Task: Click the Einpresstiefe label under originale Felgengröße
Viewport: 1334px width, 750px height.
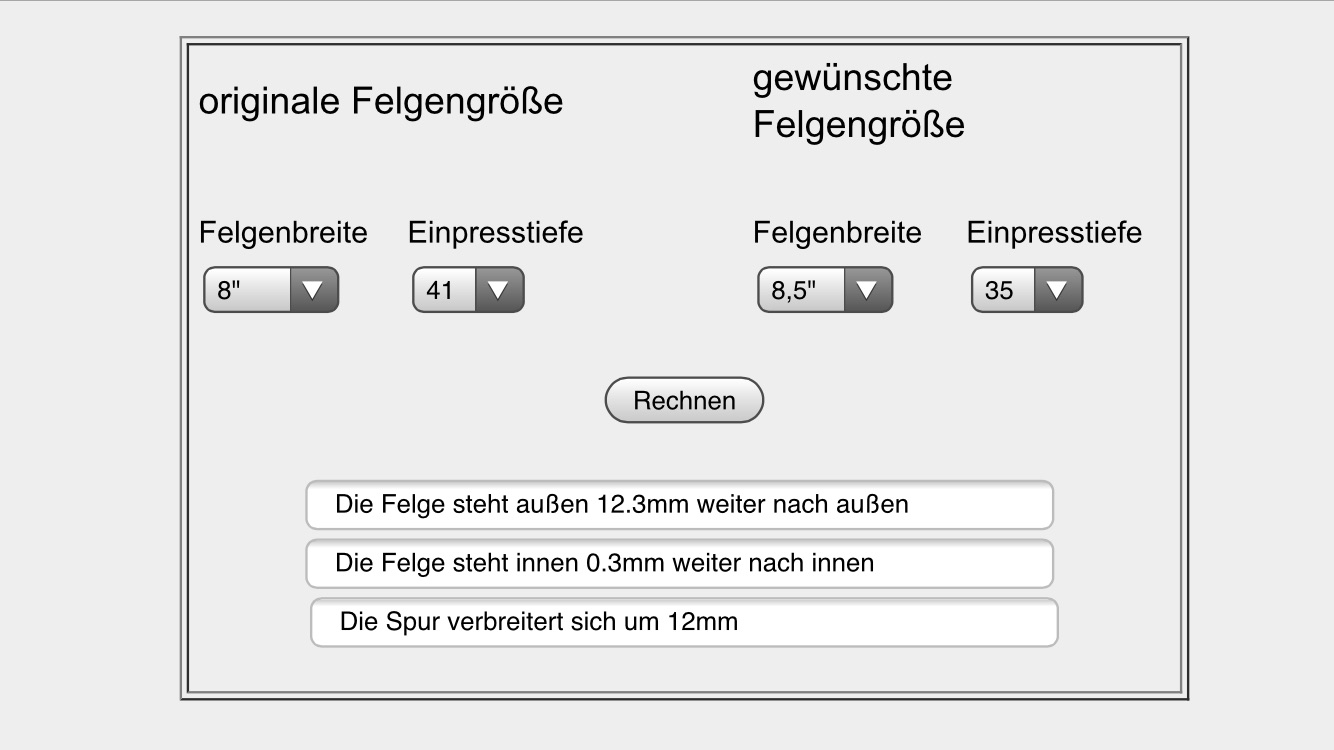Action: coord(495,233)
